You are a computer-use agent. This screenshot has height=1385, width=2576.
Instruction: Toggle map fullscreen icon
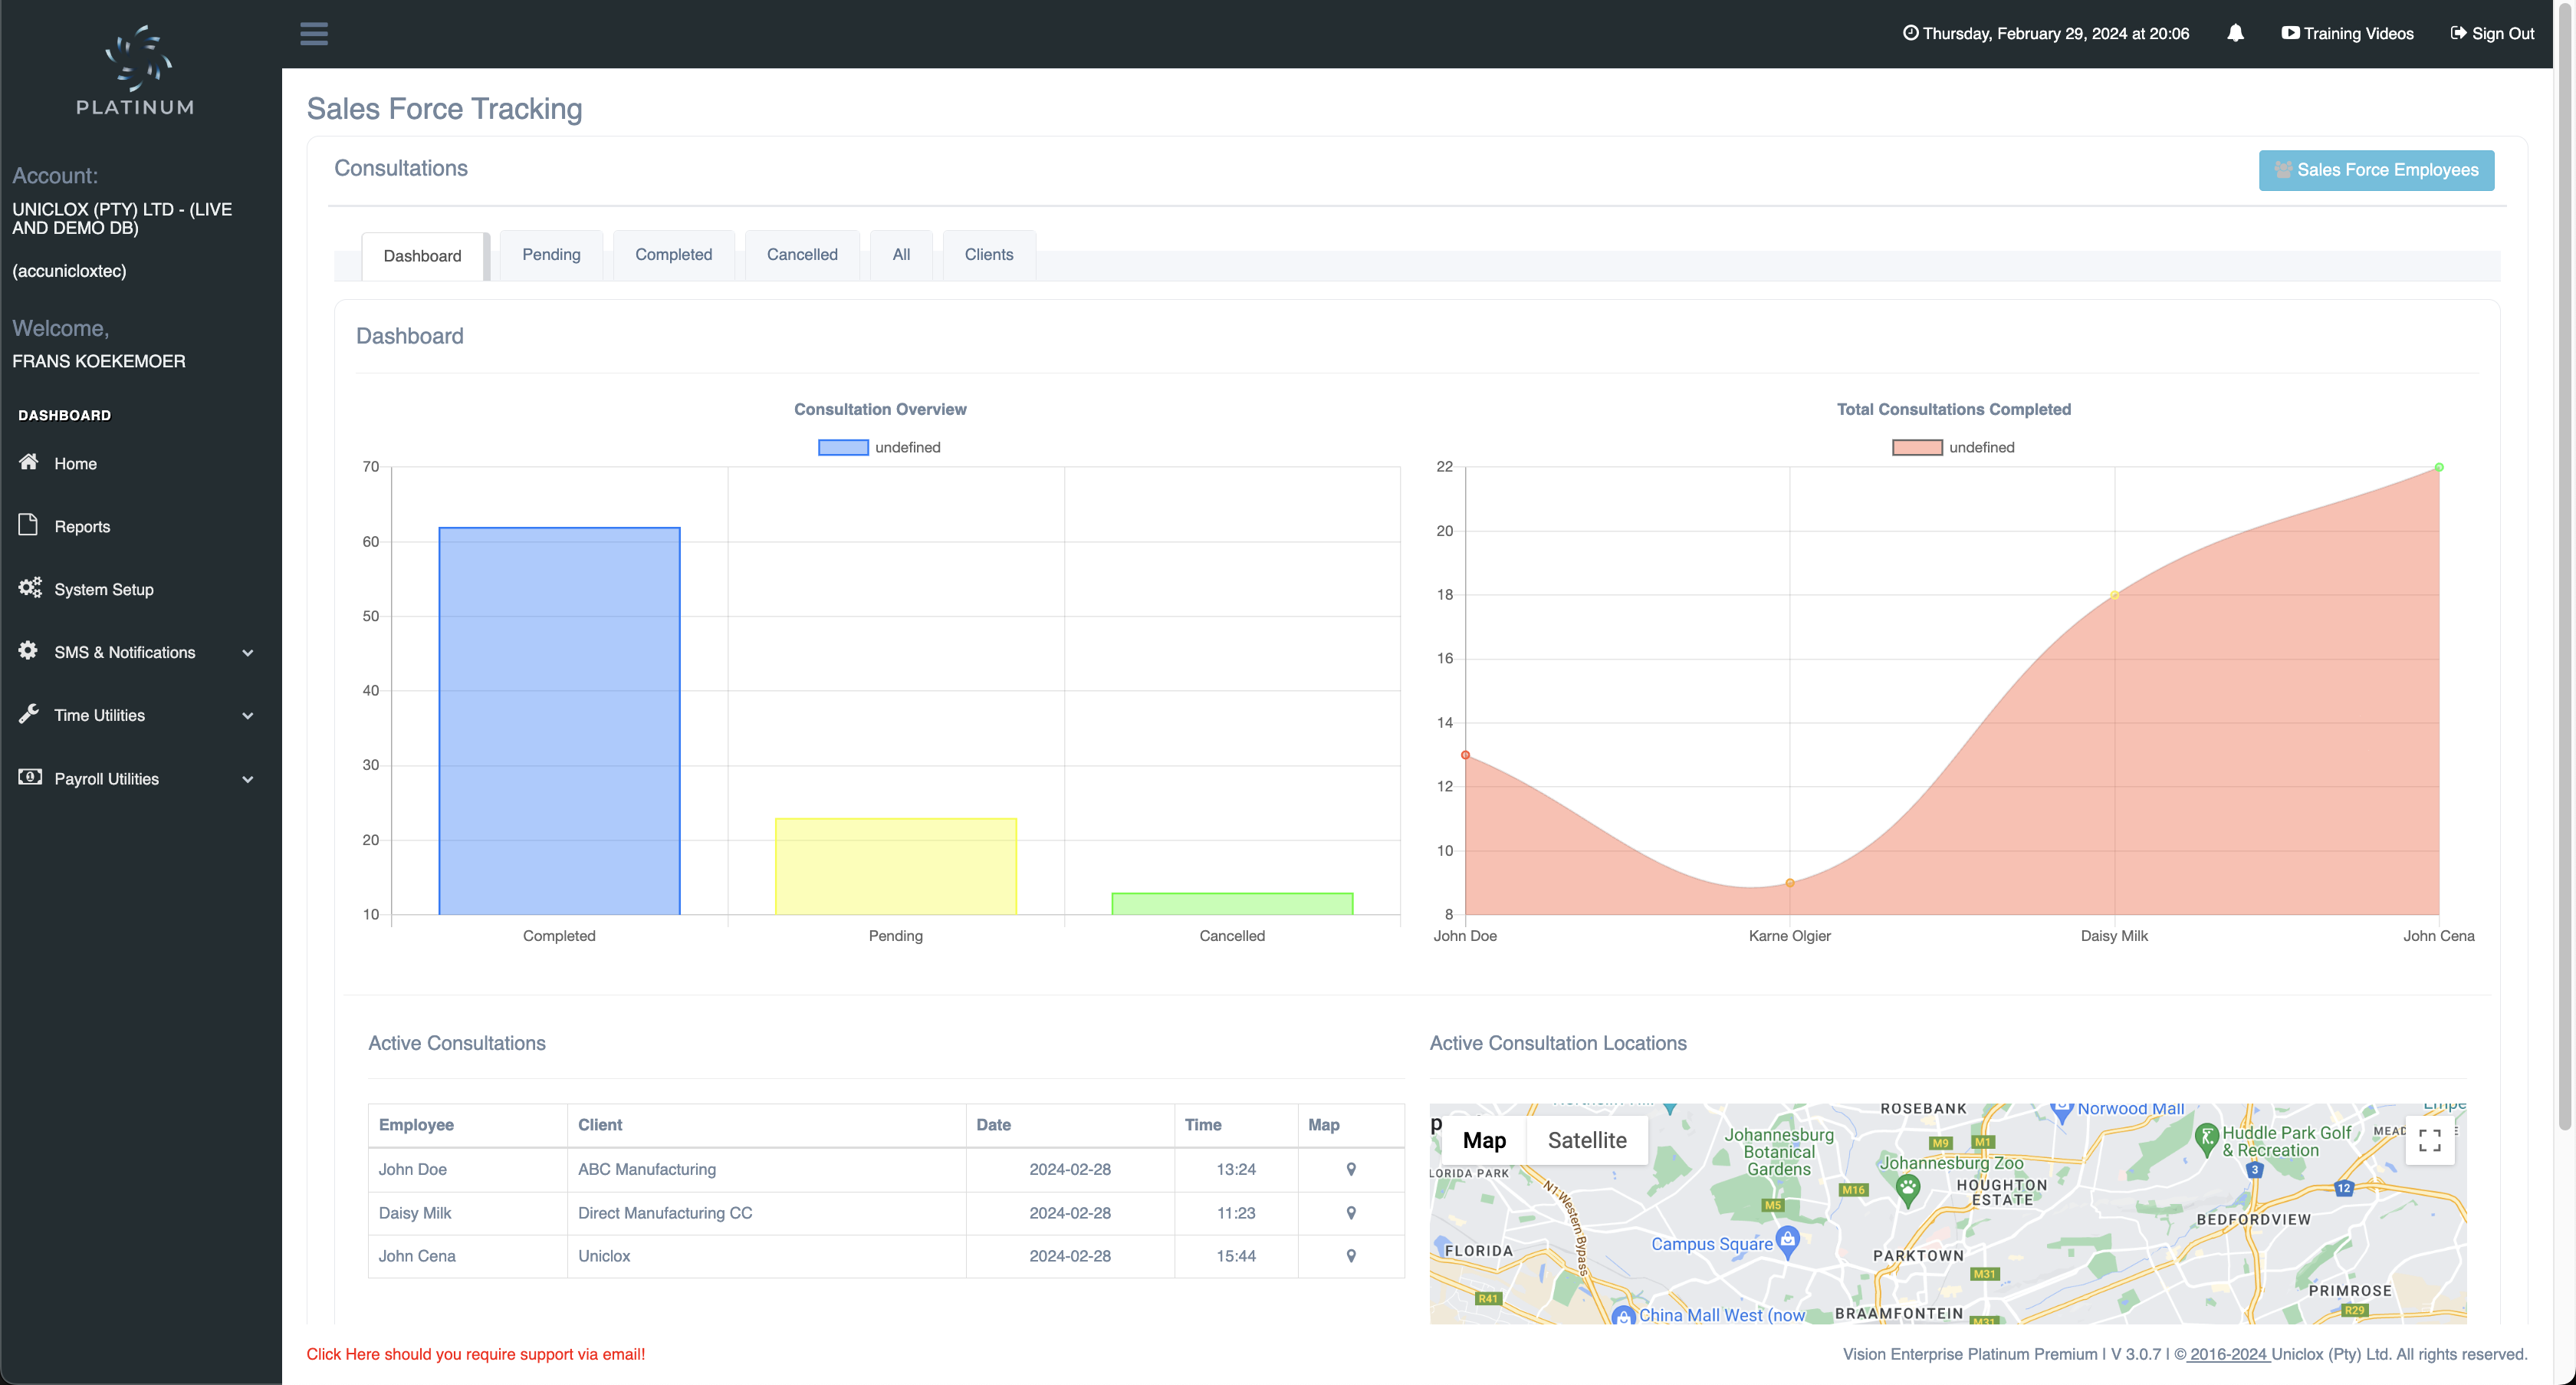(2429, 1140)
